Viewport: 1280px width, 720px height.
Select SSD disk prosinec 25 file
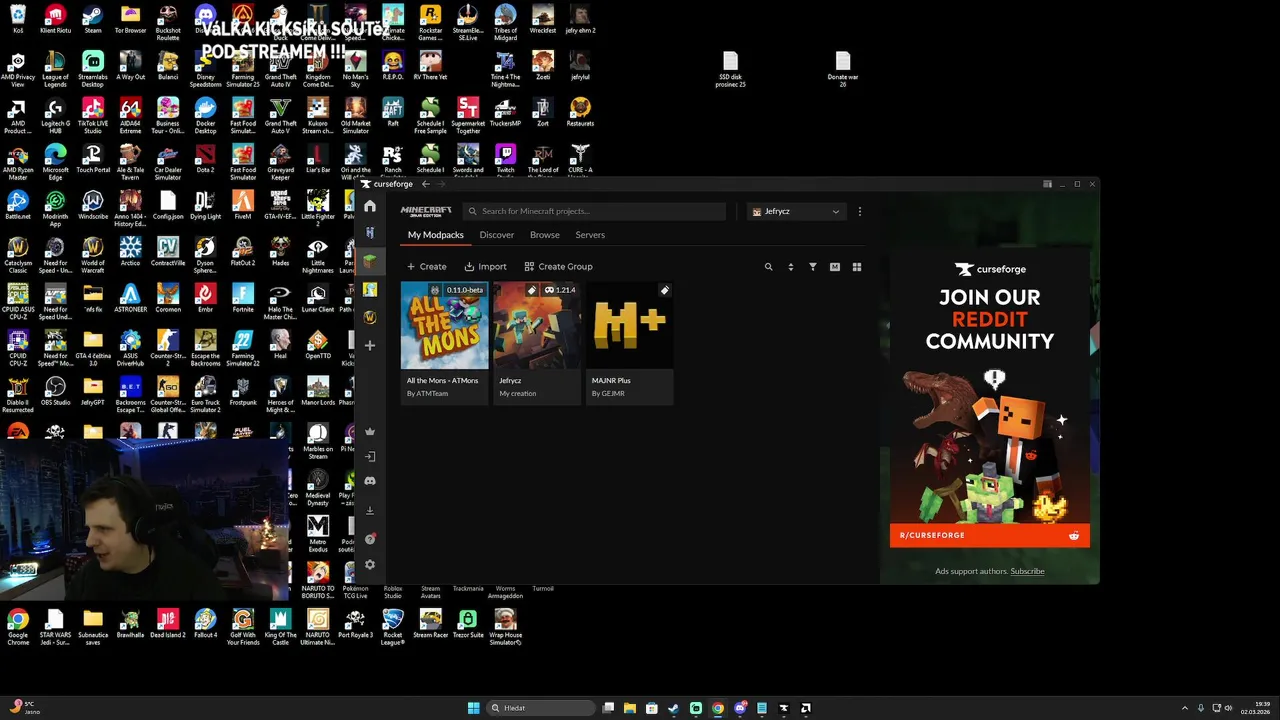(x=730, y=69)
